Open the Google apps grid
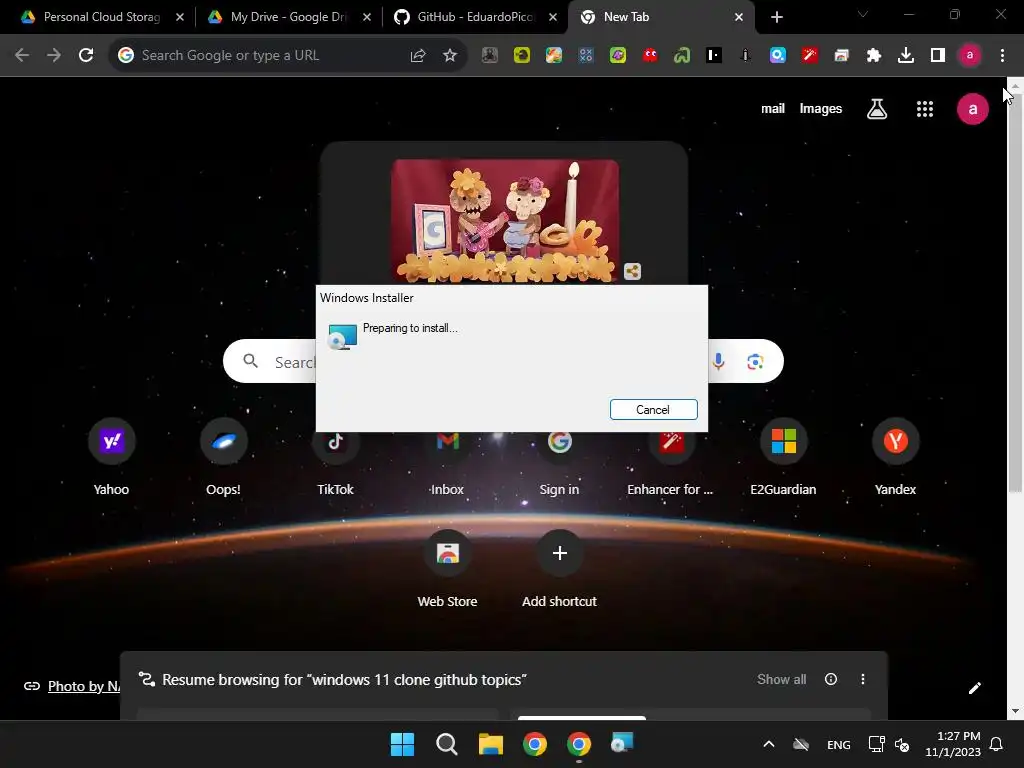1024x768 pixels. [x=925, y=109]
